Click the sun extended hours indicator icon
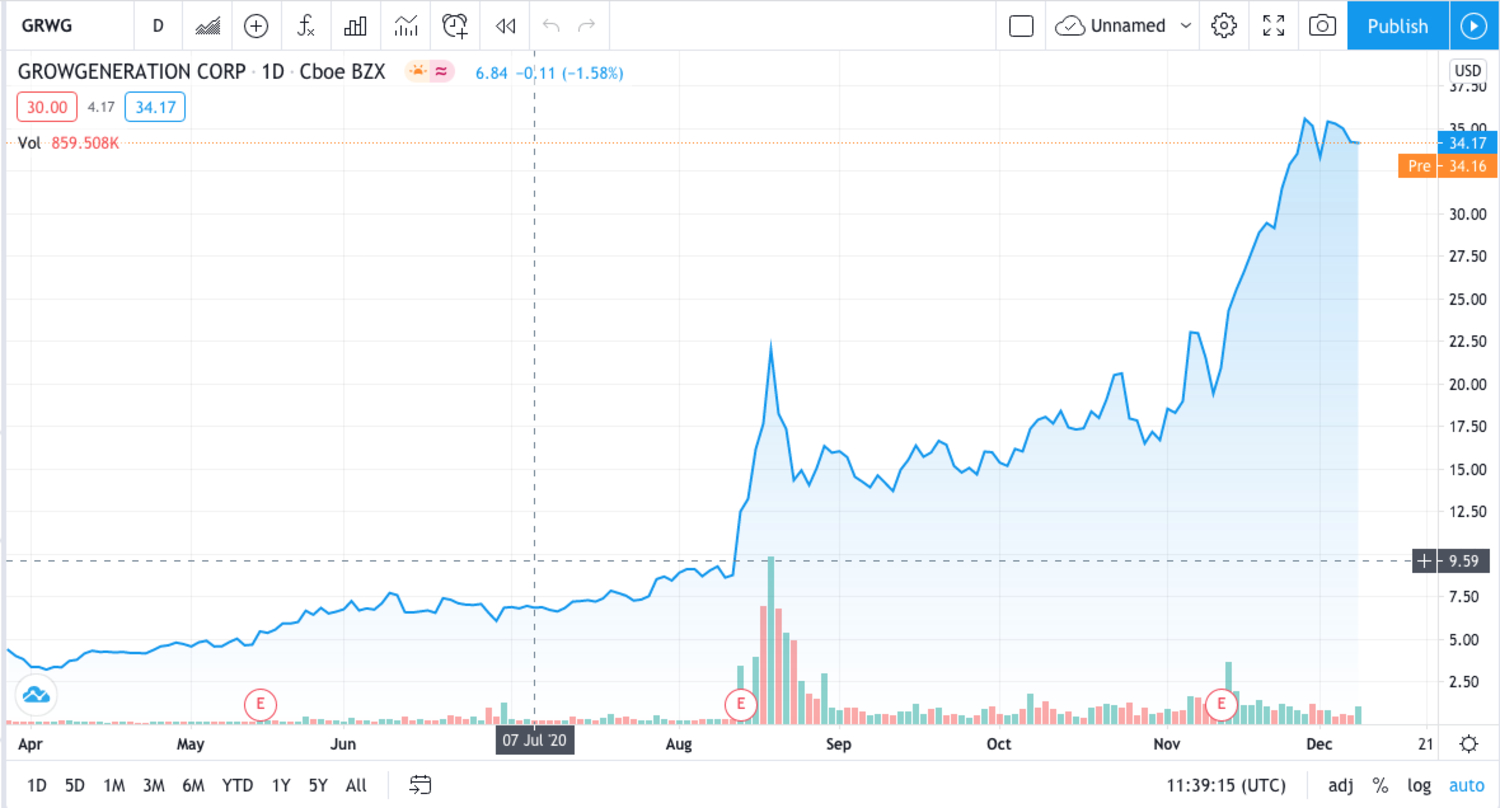This screenshot has width=1500, height=808. coord(417,71)
